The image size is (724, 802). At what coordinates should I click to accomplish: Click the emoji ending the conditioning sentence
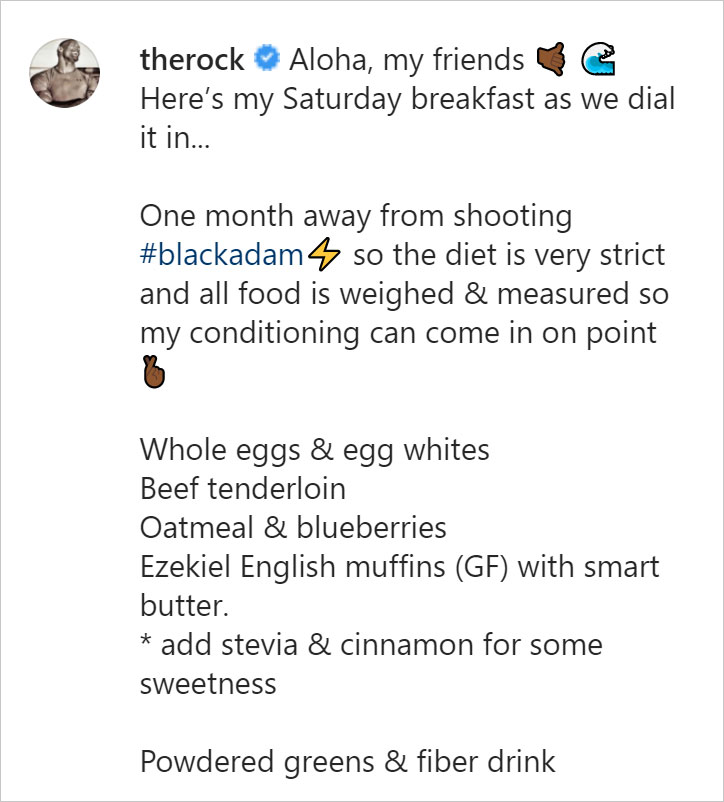pos(152,372)
